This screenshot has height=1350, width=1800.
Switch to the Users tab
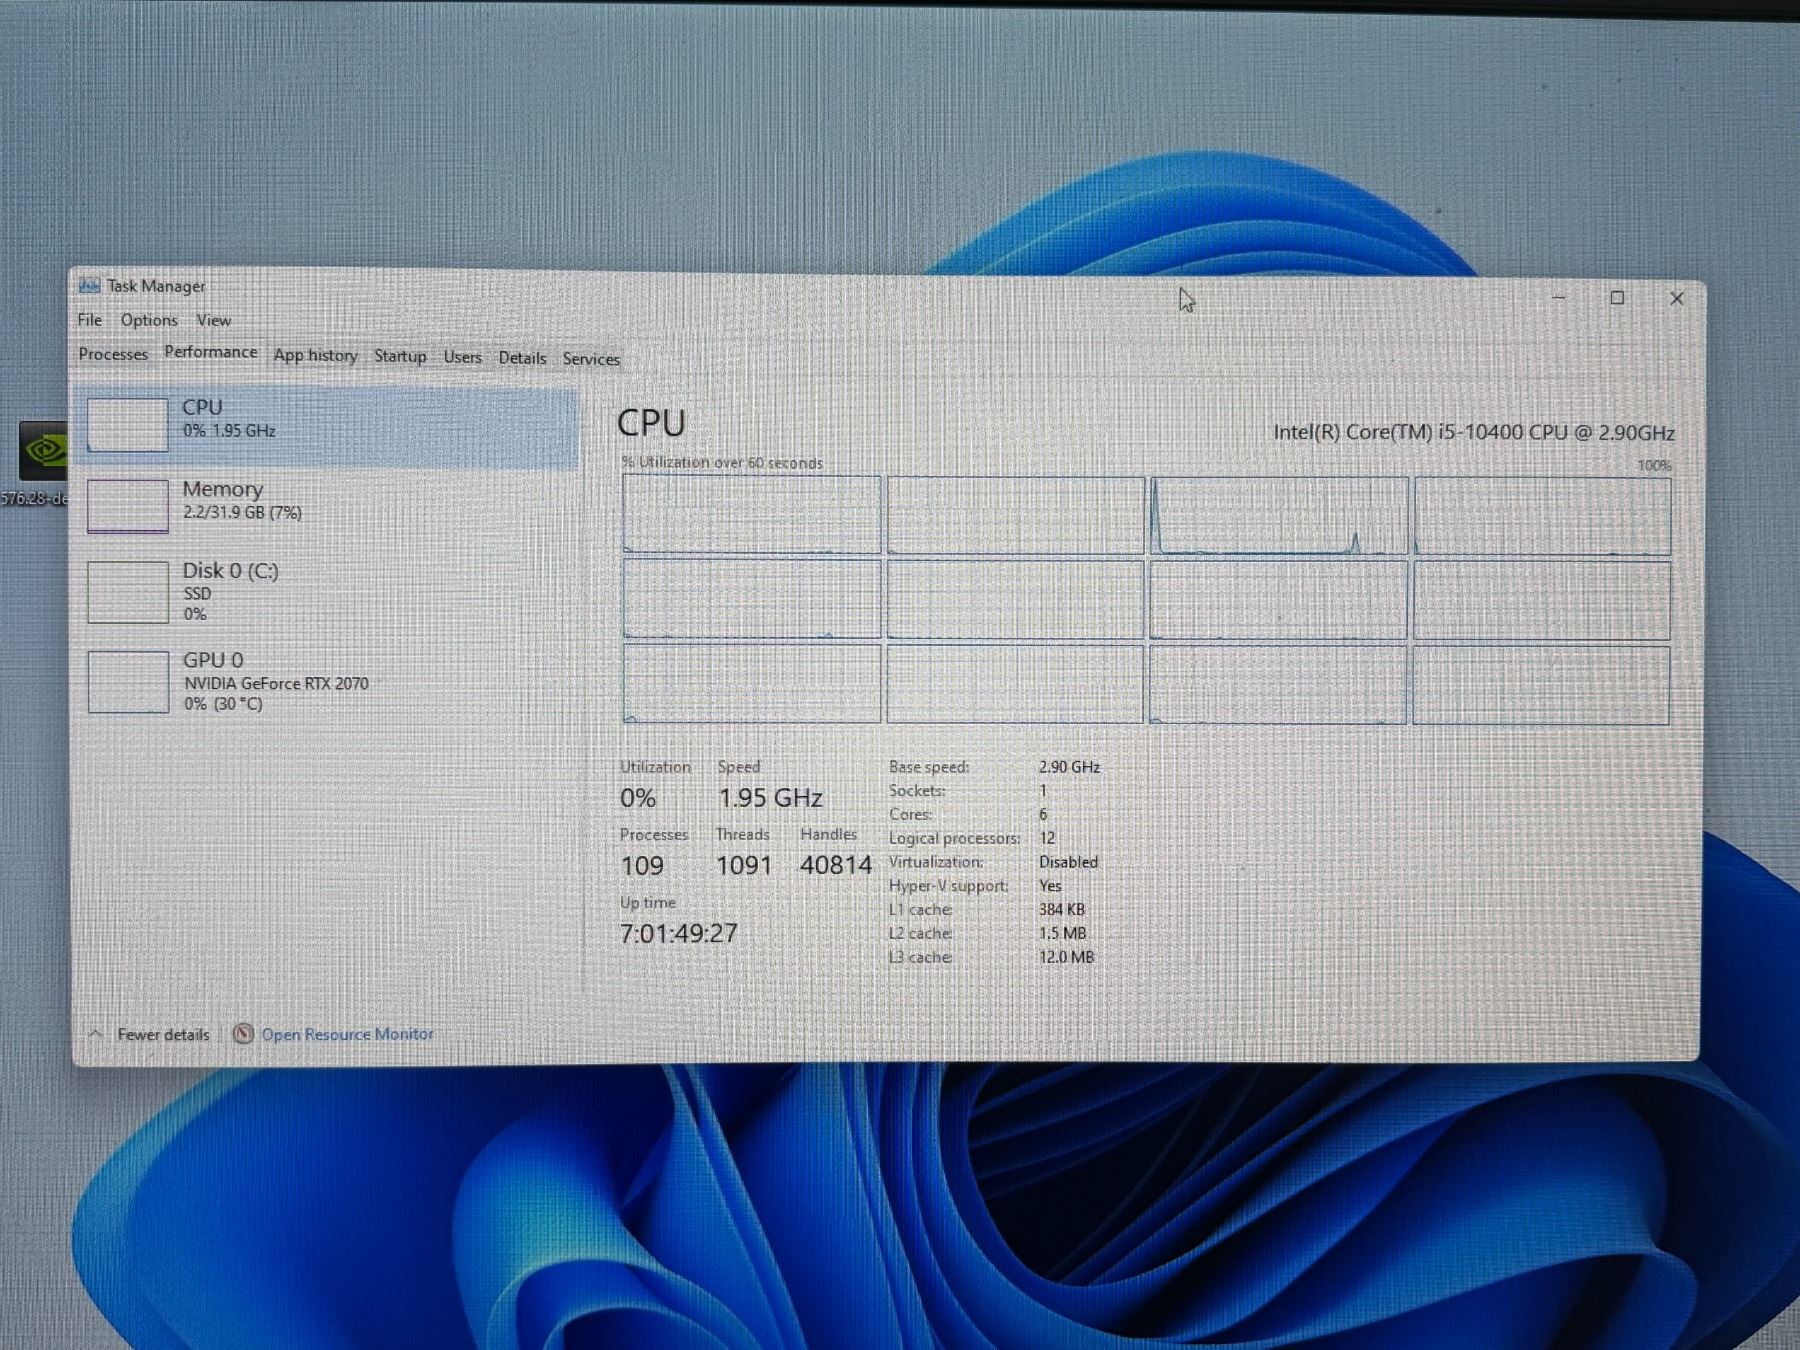coord(462,357)
